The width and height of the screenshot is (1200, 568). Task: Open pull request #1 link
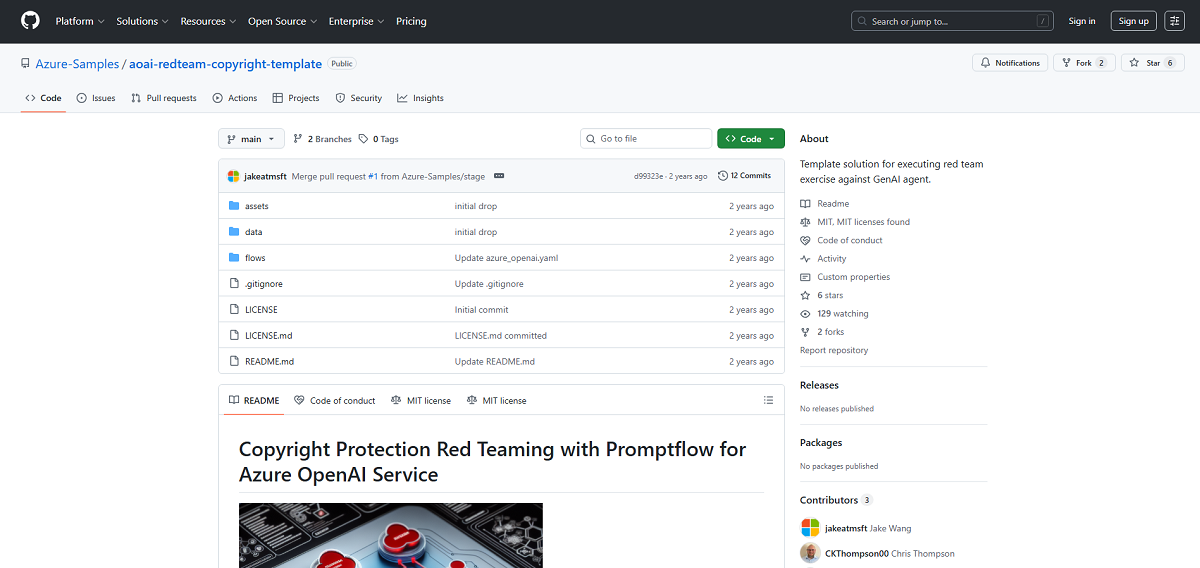coord(372,176)
